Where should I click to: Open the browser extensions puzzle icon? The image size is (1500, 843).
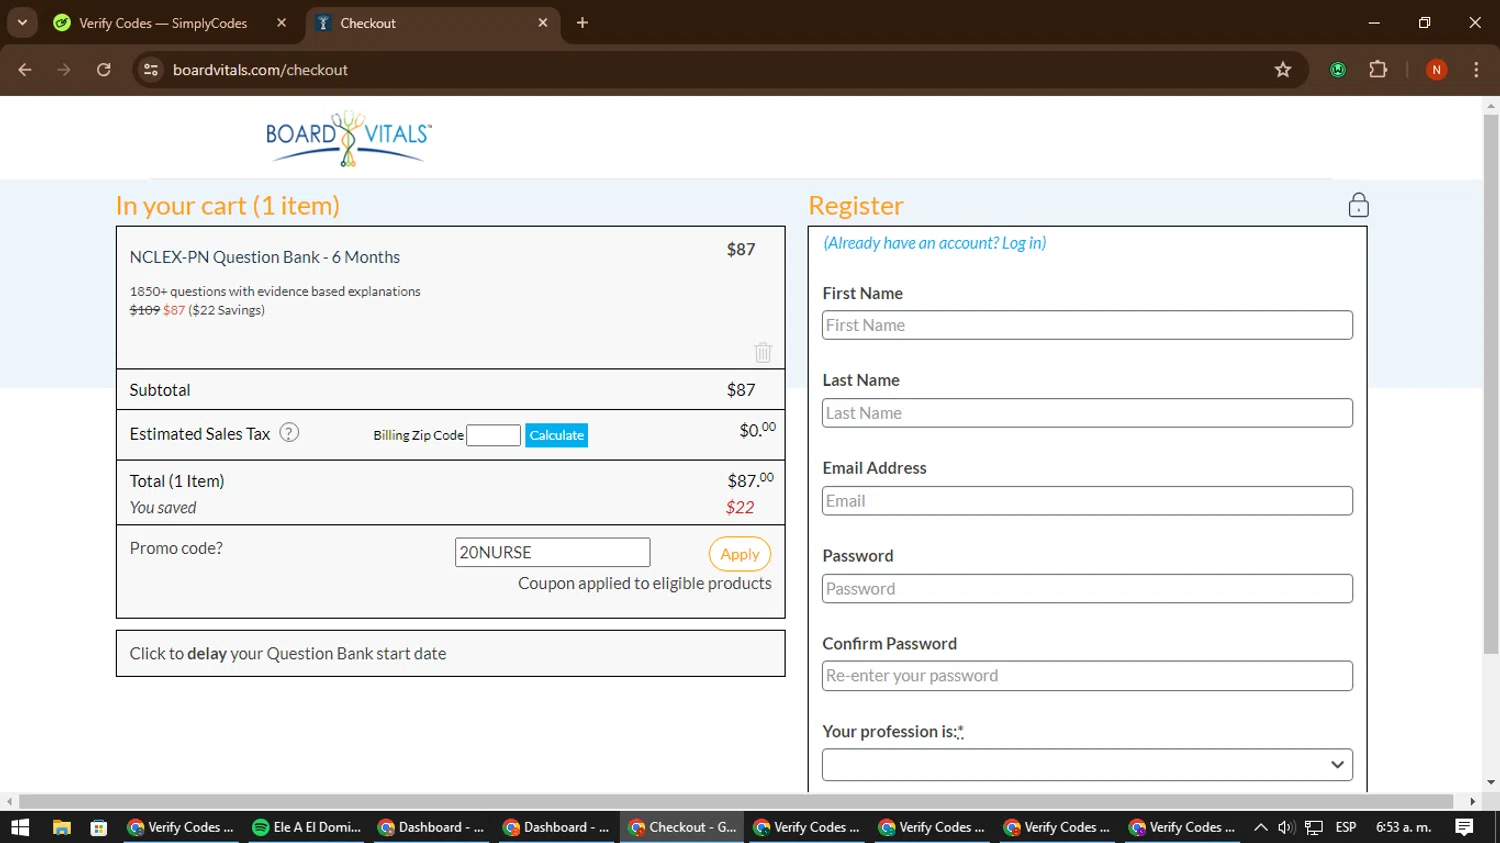pyautogui.click(x=1378, y=70)
